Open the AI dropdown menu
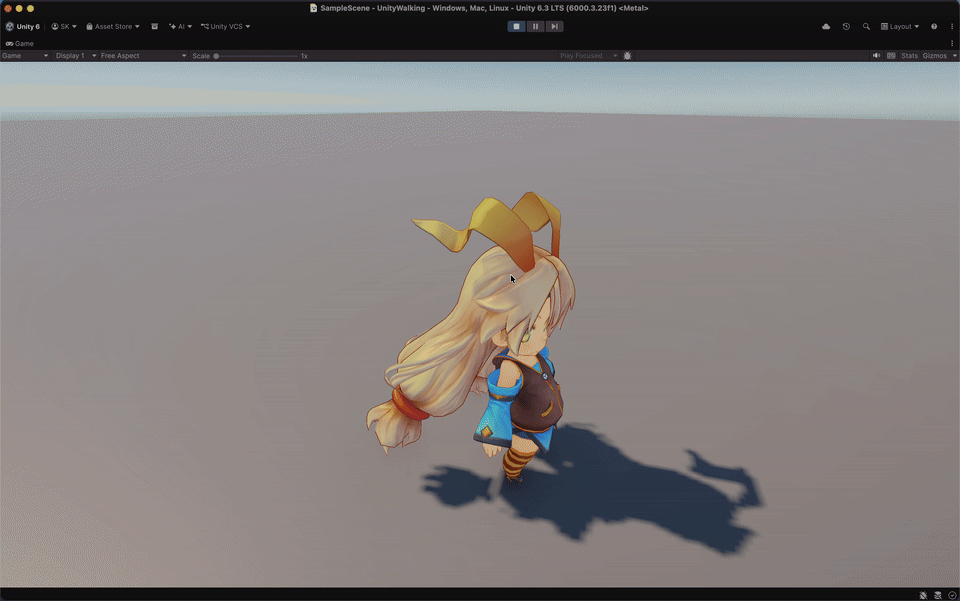Viewport: 960px width, 601px height. [181, 26]
